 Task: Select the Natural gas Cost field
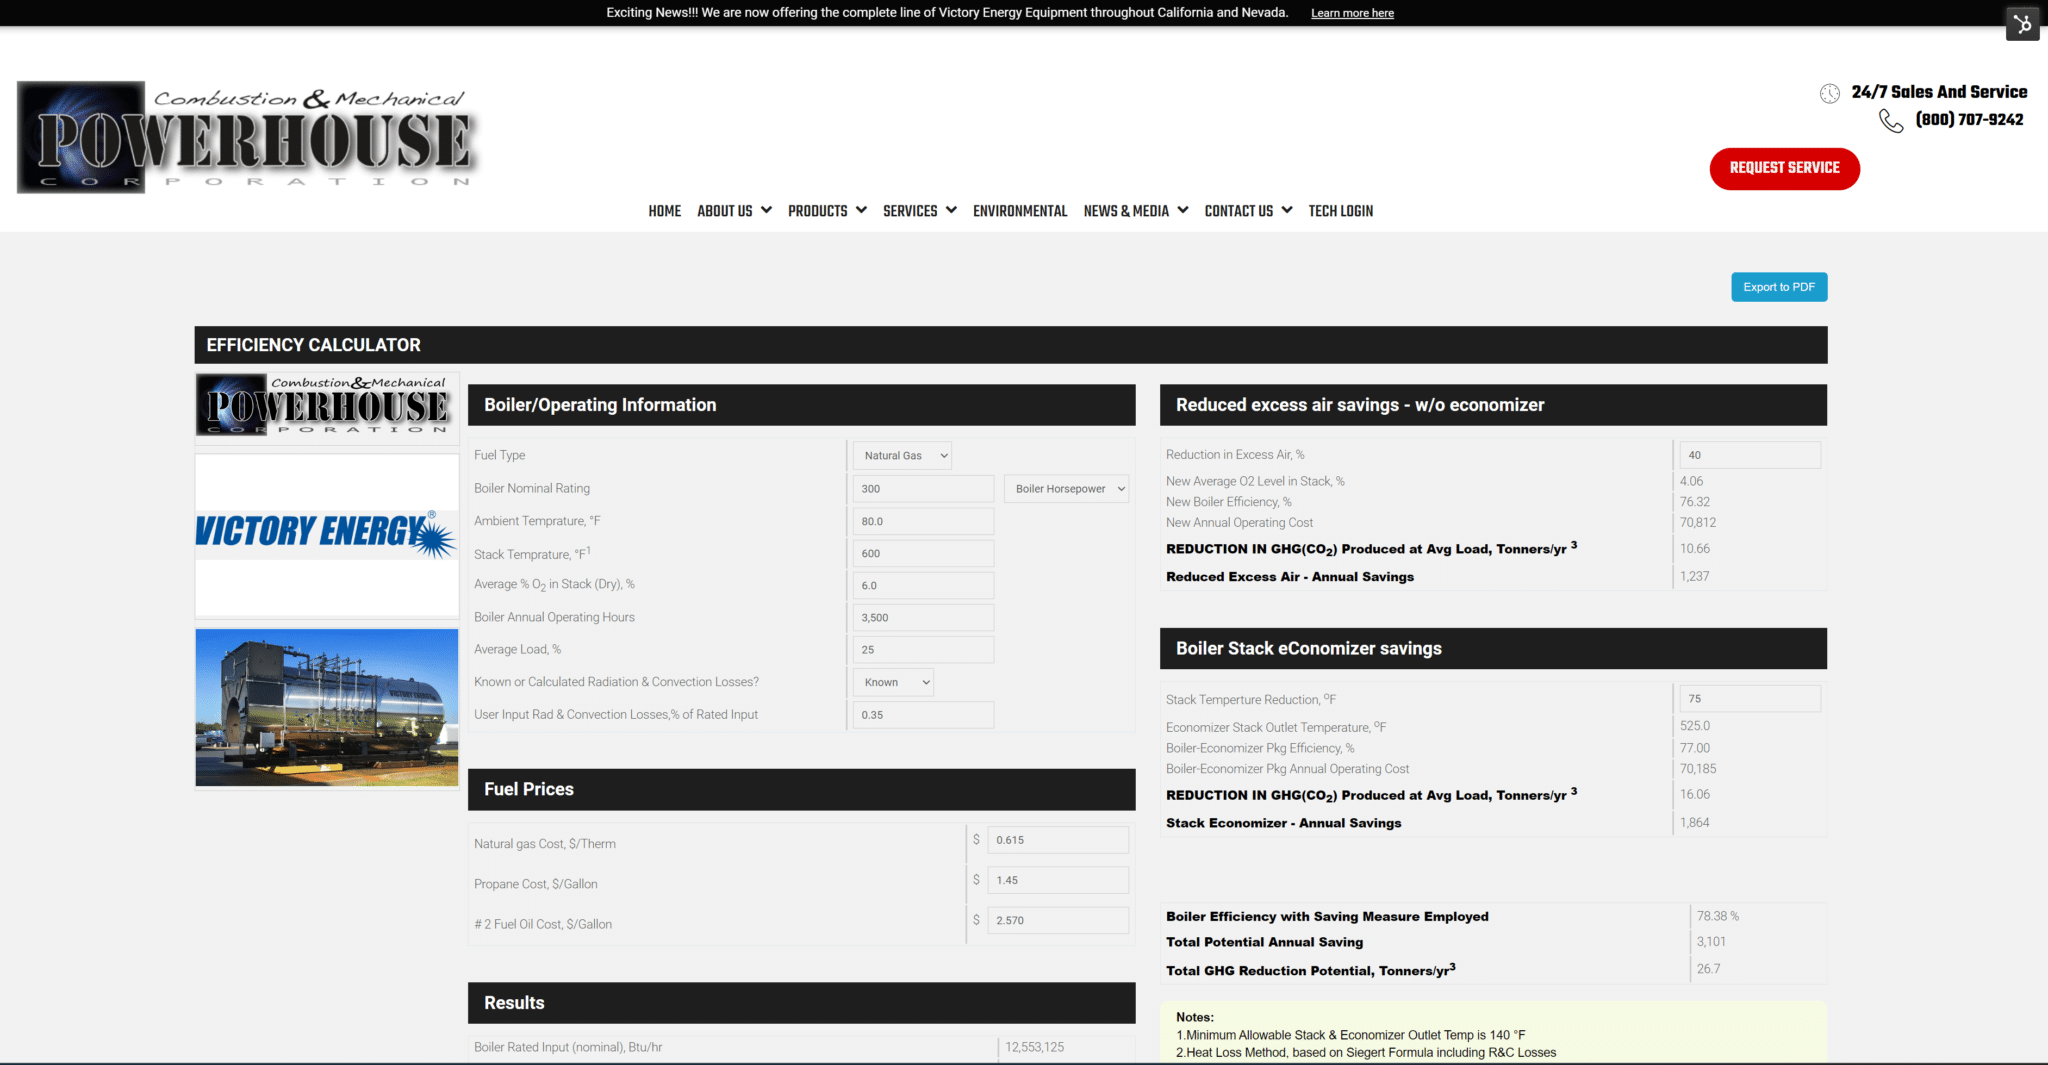coord(1057,841)
